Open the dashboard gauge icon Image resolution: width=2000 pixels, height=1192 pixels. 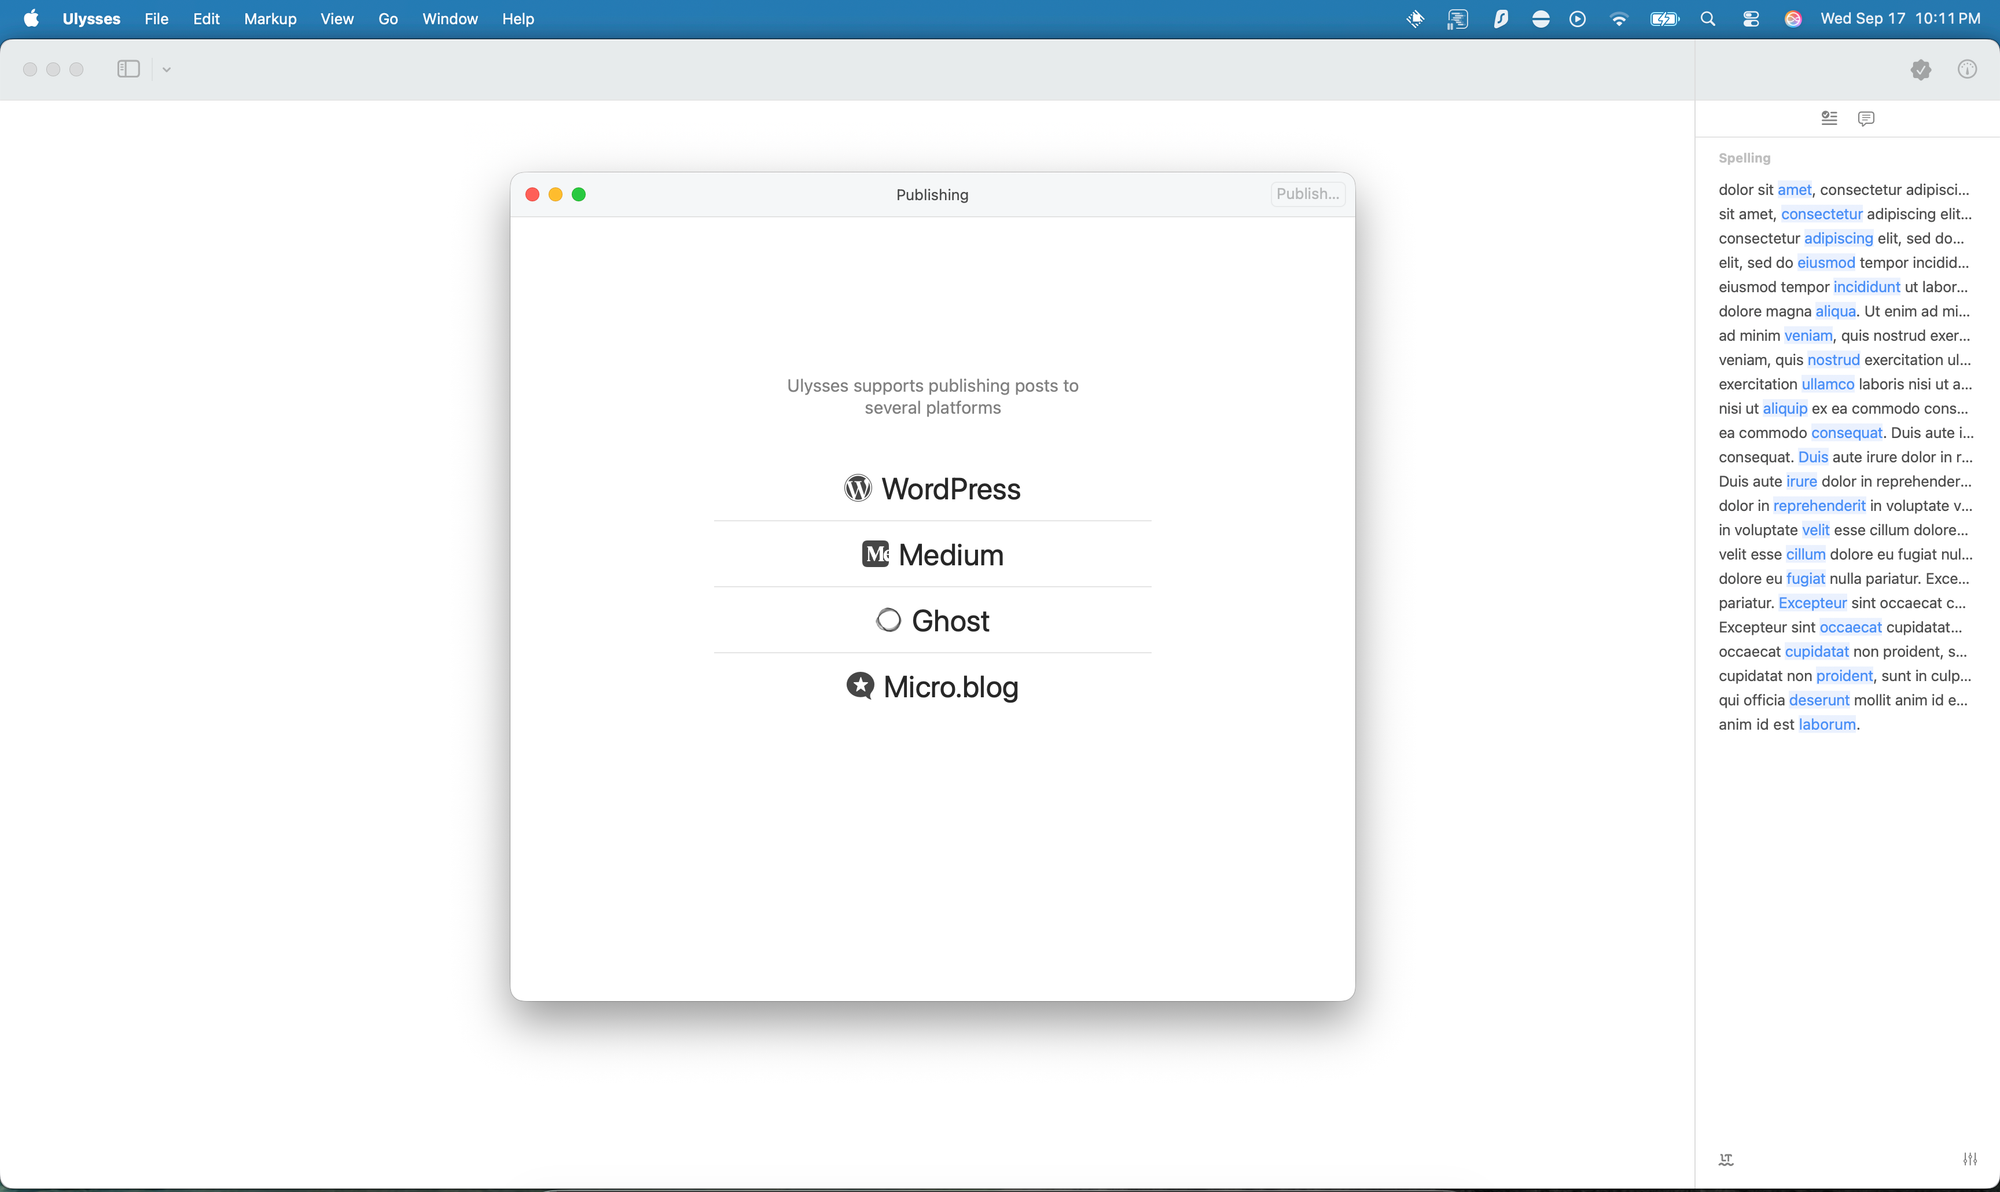(1967, 70)
